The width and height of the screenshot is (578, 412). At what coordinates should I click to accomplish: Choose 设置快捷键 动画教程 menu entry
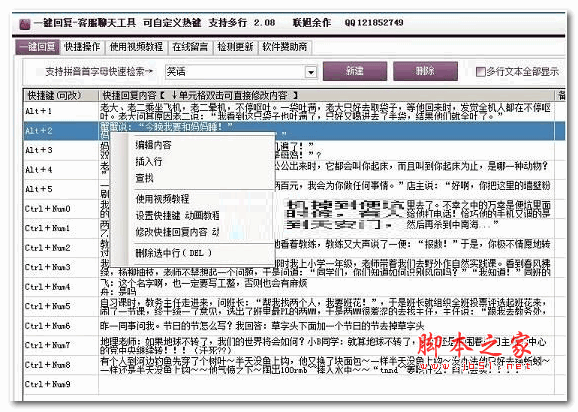click(x=177, y=215)
